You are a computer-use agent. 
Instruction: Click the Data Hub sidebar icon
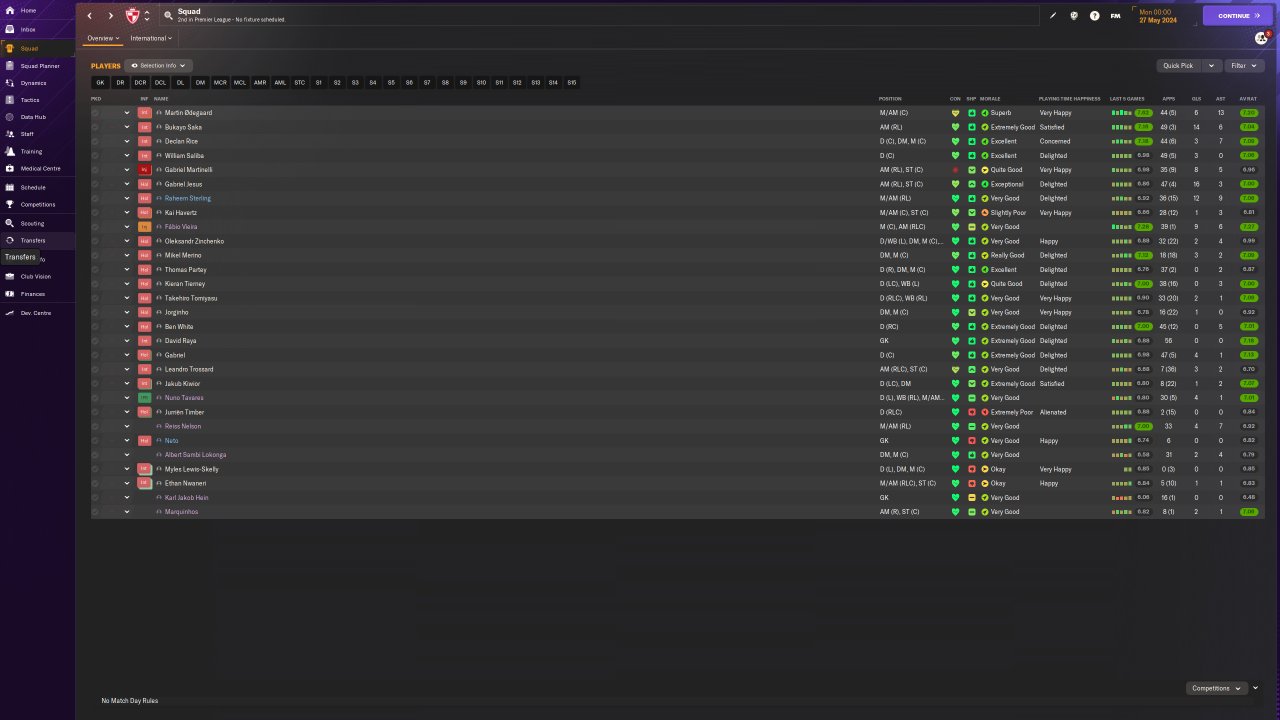pyautogui.click(x=9, y=117)
